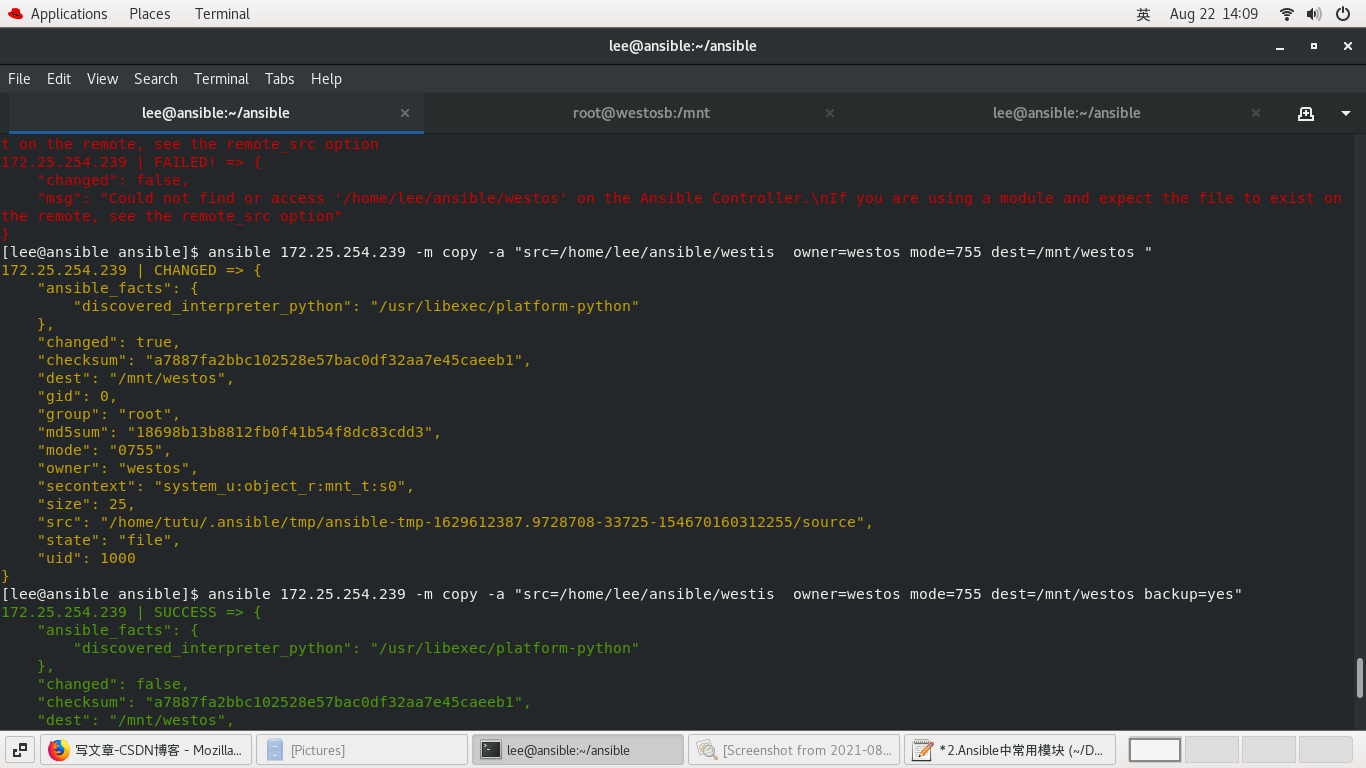This screenshot has width=1366, height=768.
Task: Switch to the second workspace in pager
Action: pyautogui.click(x=1212, y=749)
